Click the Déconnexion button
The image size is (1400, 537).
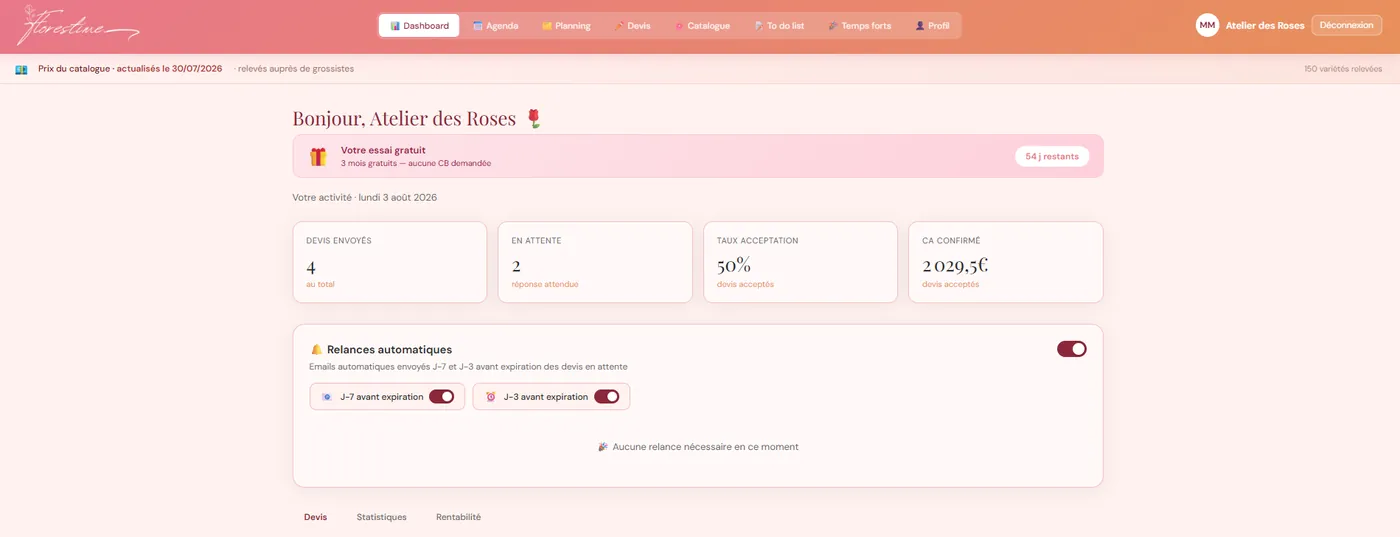click(x=1346, y=25)
